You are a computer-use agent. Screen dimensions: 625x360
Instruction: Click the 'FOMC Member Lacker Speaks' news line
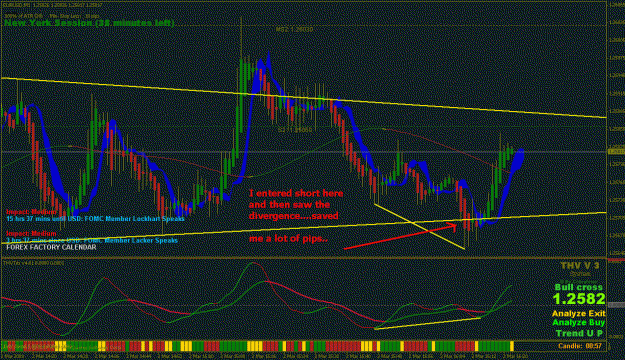pyautogui.click(x=92, y=240)
